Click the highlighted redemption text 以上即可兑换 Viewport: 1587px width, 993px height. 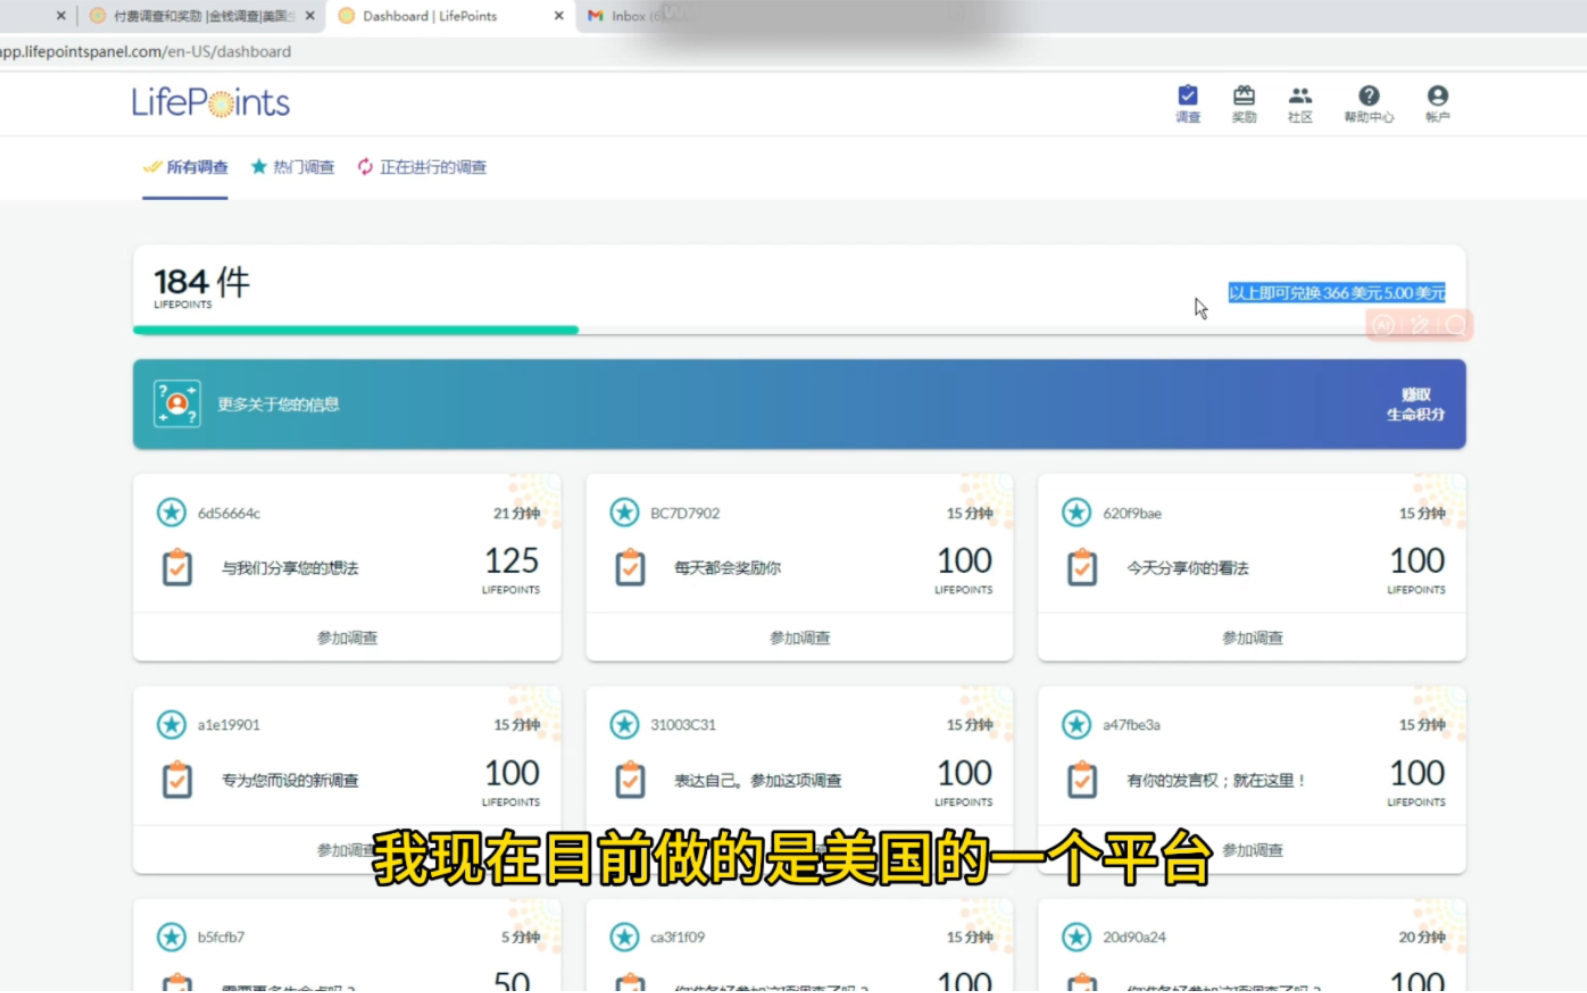click(1337, 293)
